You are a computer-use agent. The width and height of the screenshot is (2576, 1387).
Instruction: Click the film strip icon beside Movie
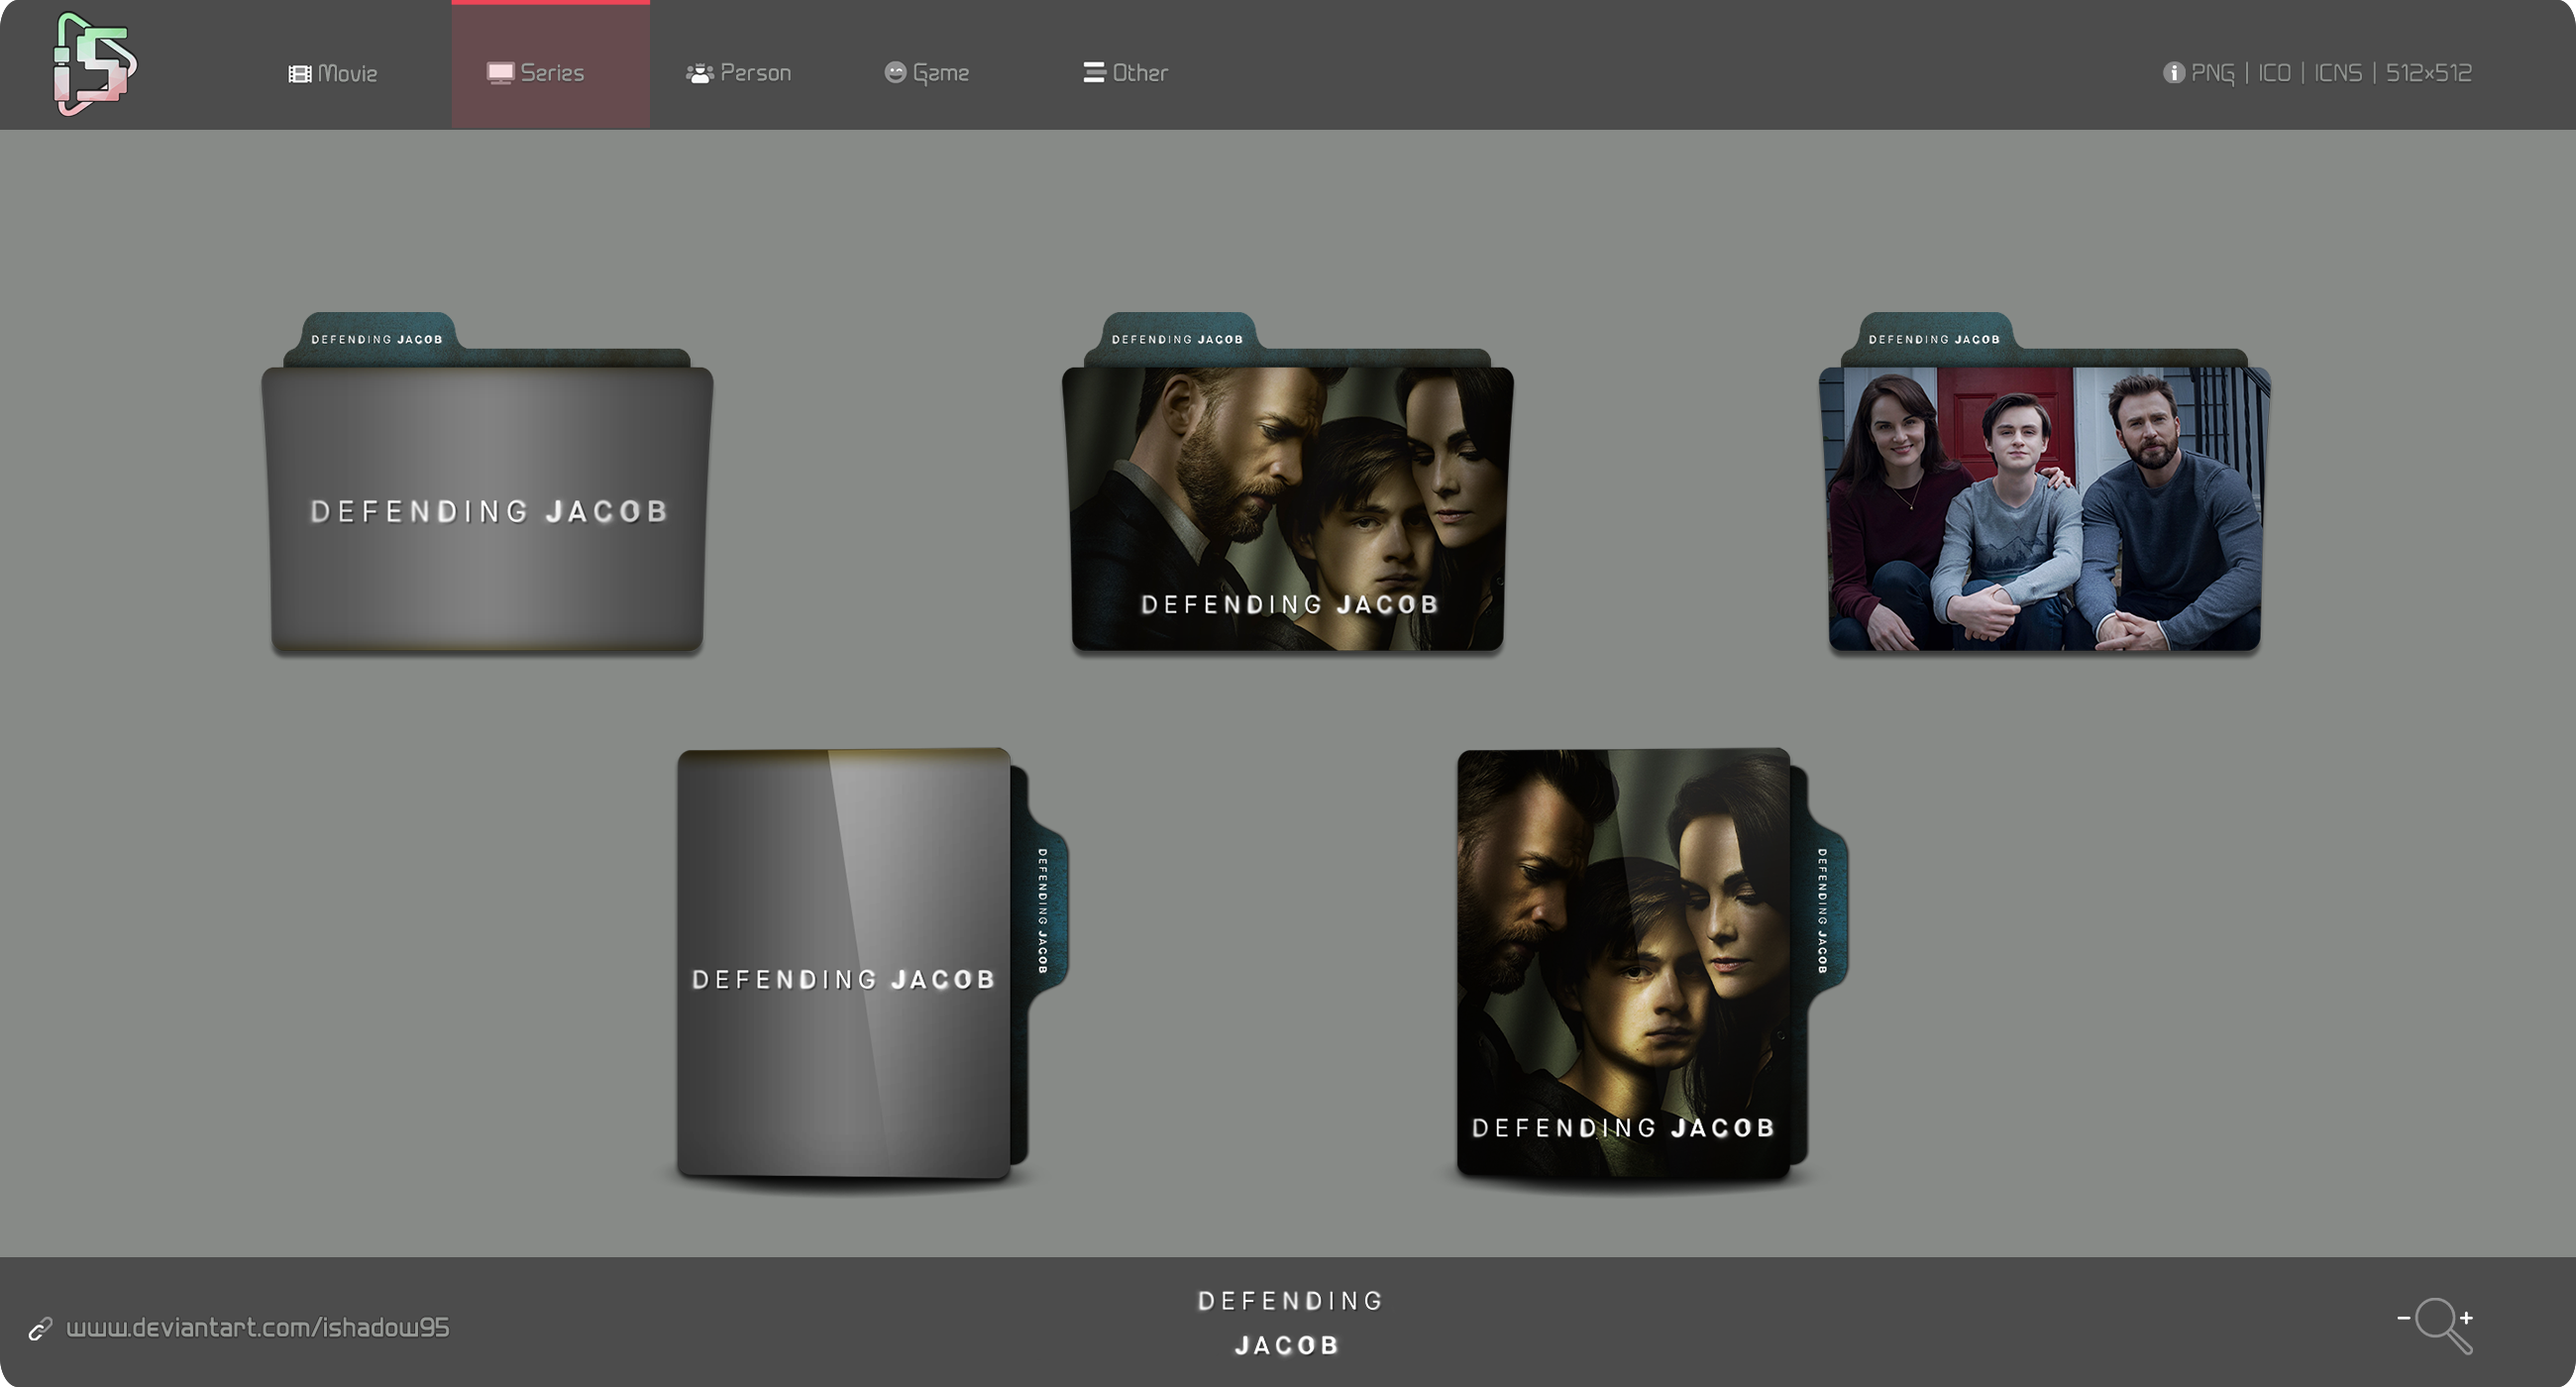(x=300, y=74)
